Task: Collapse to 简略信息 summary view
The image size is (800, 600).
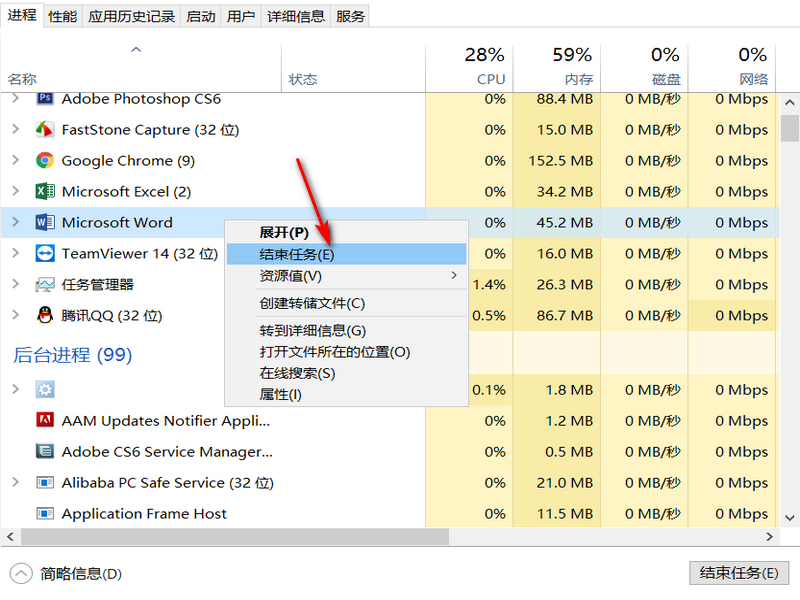Action: click(x=67, y=574)
